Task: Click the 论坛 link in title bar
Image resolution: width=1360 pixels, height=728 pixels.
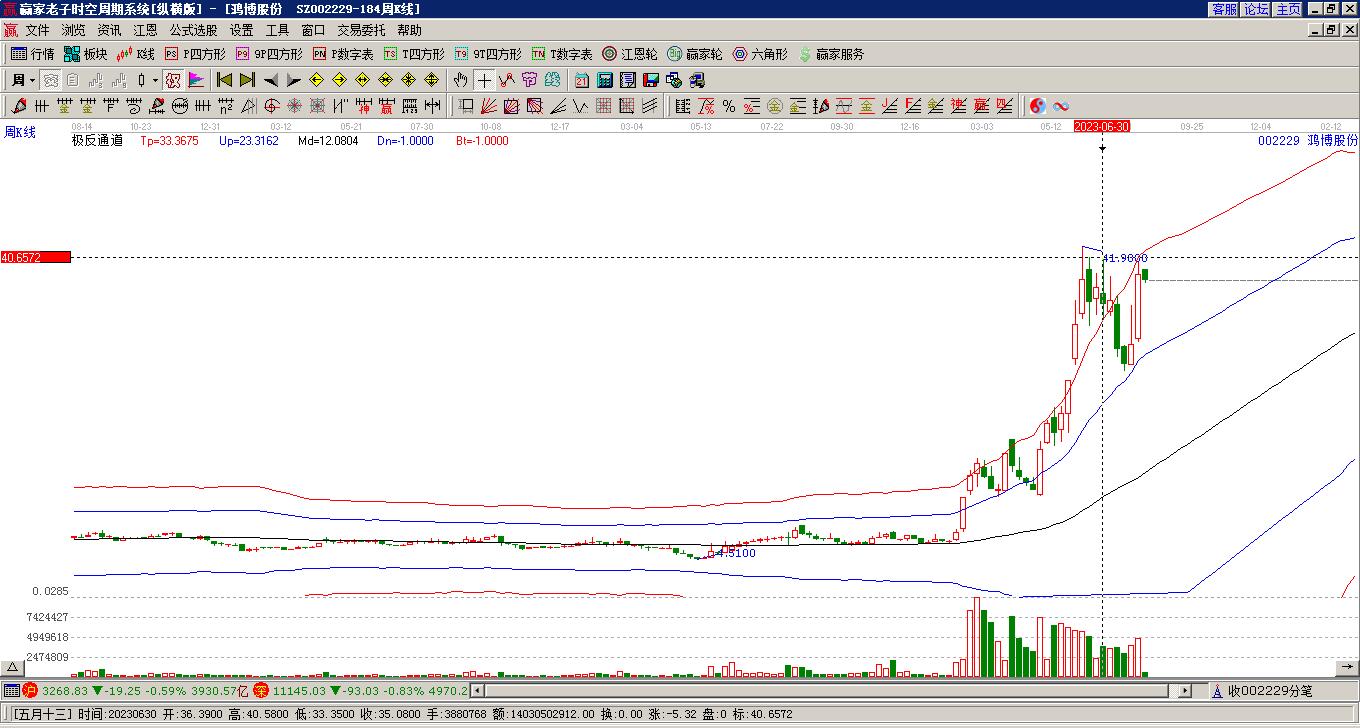Action: 1256,9
